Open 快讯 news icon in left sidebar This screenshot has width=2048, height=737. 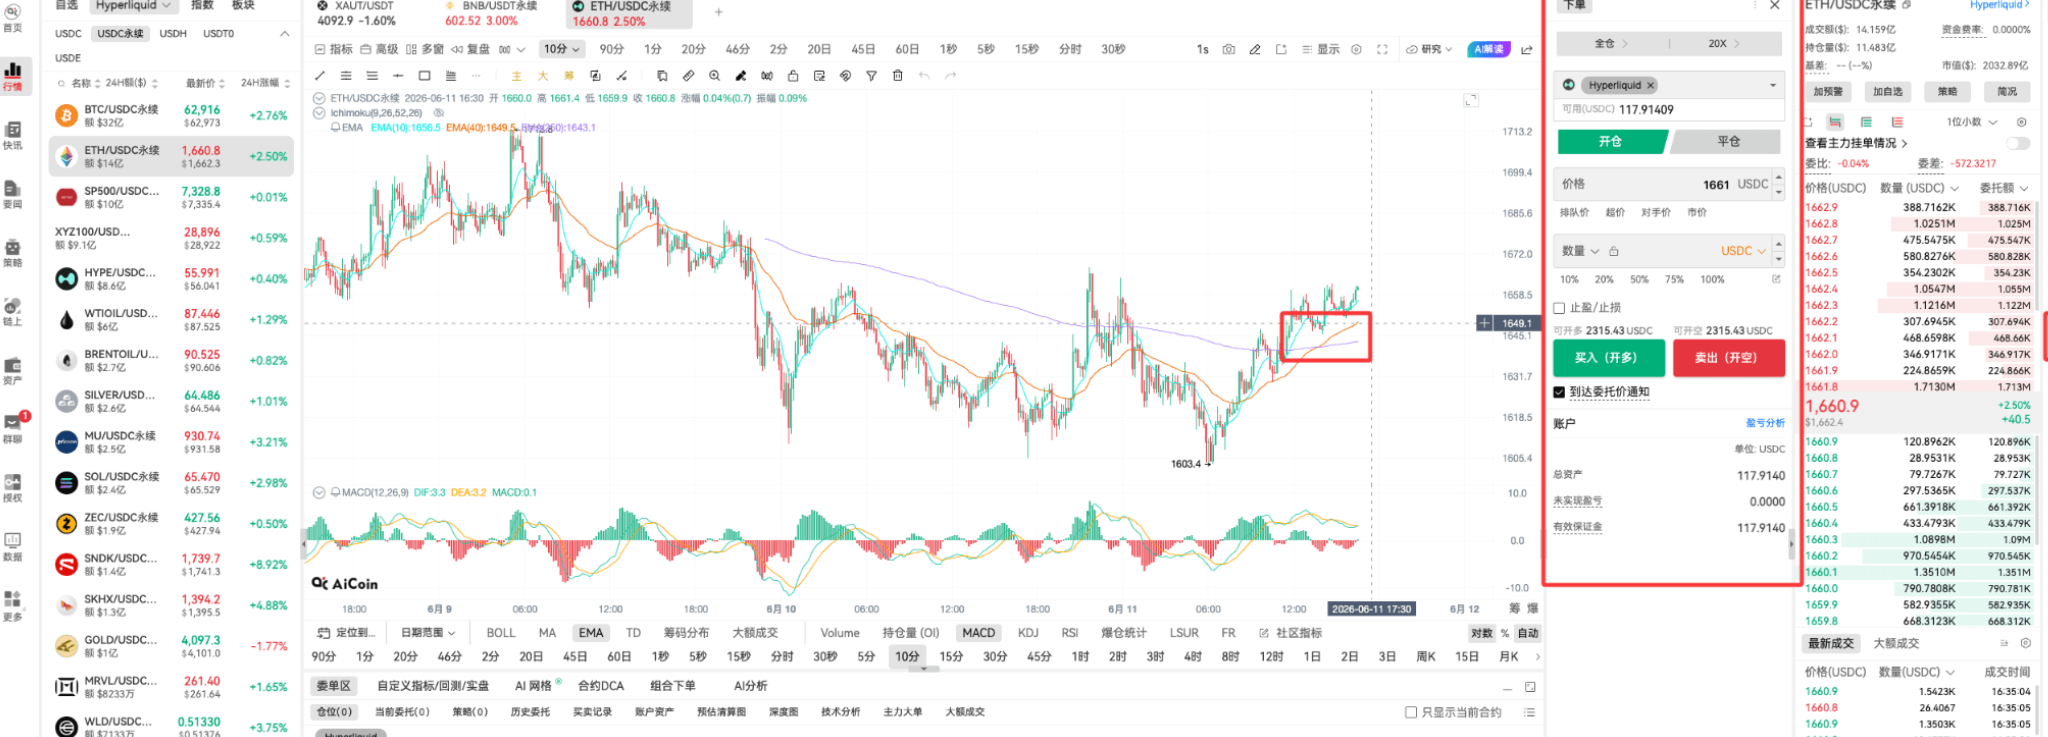(x=13, y=135)
